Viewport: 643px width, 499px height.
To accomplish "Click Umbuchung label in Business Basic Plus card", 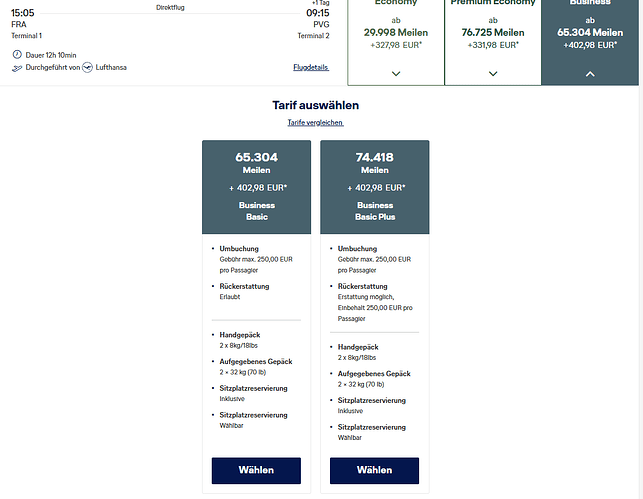I will [x=357, y=248].
